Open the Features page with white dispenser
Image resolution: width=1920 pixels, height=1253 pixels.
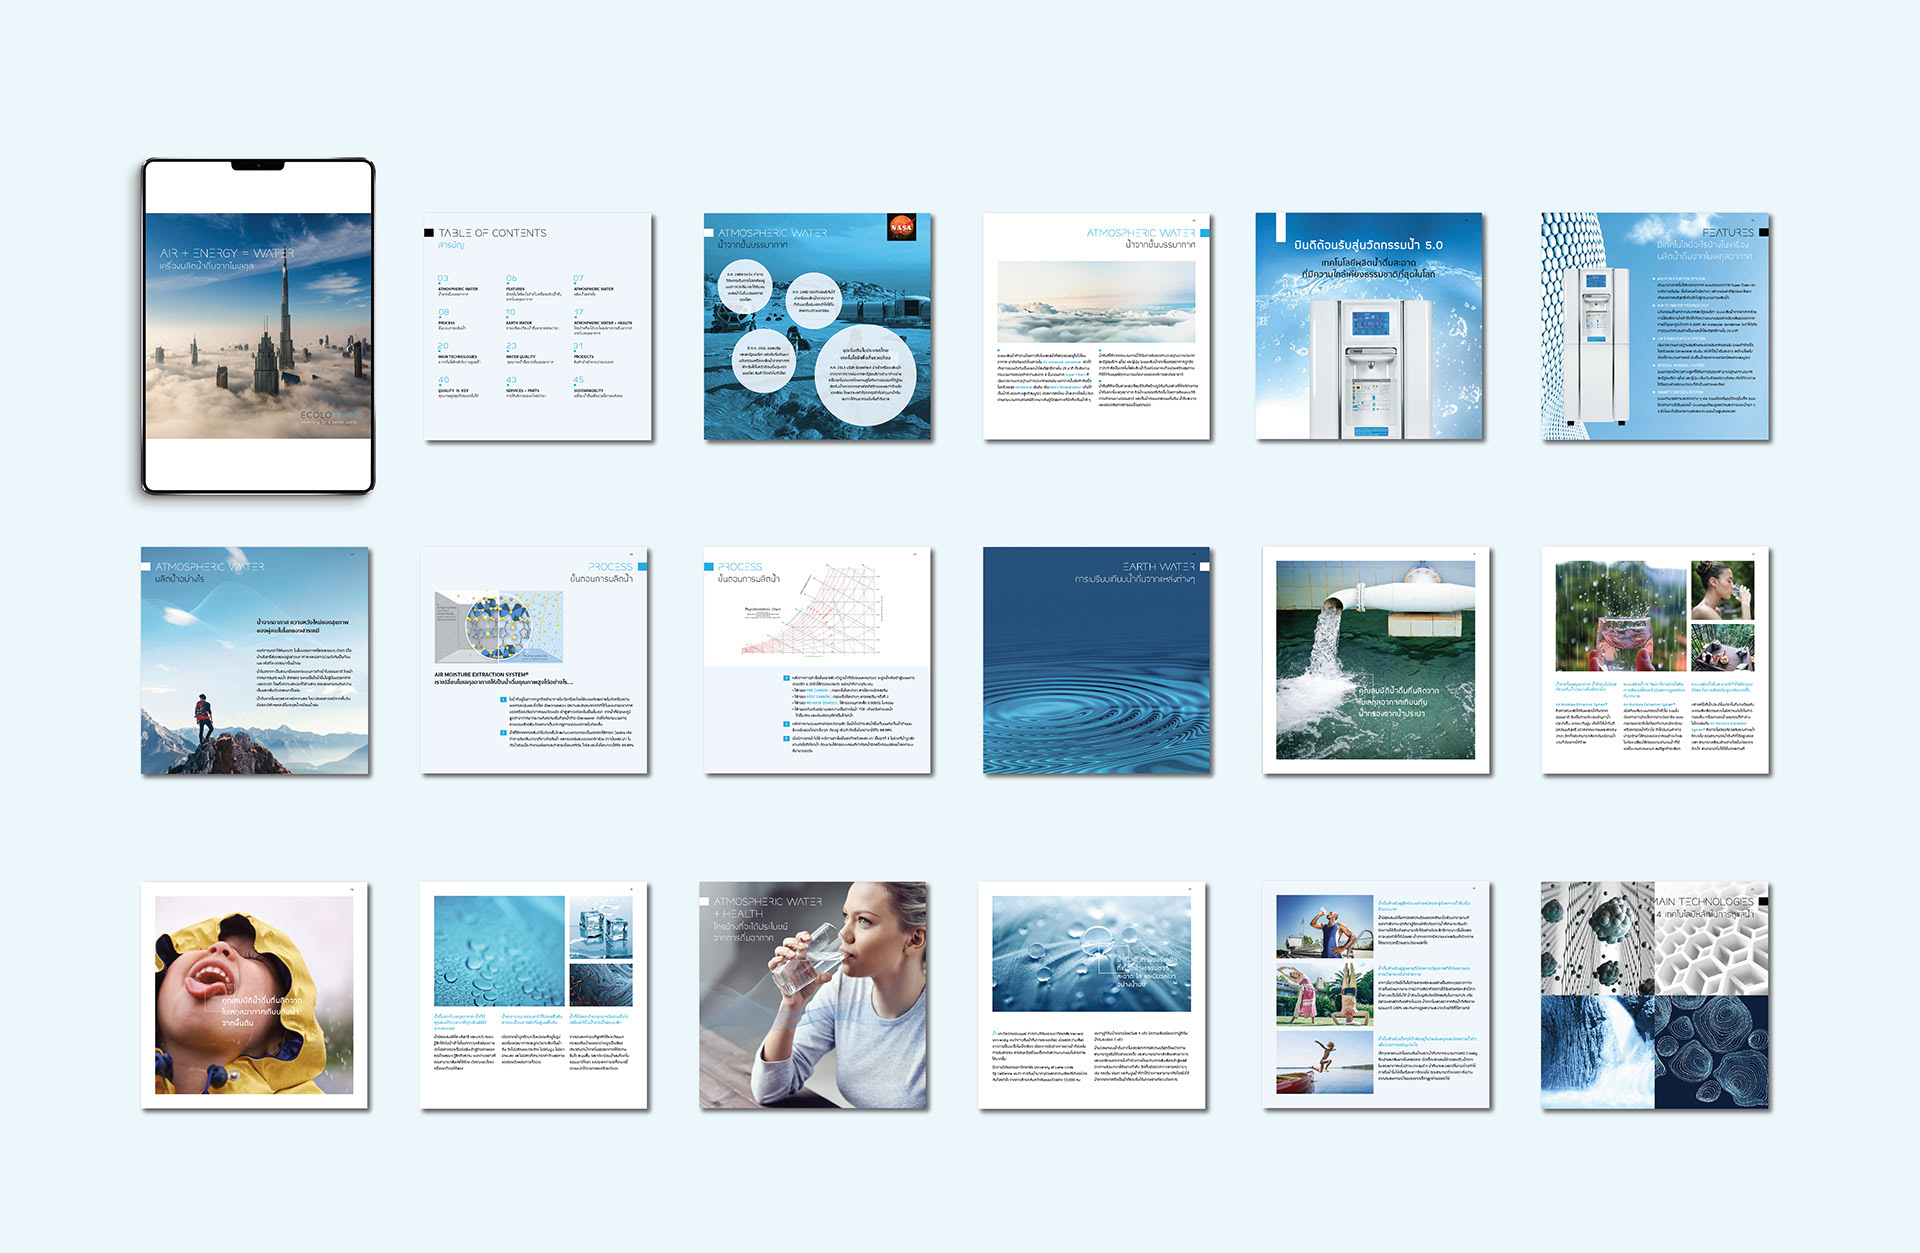[1655, 327]
